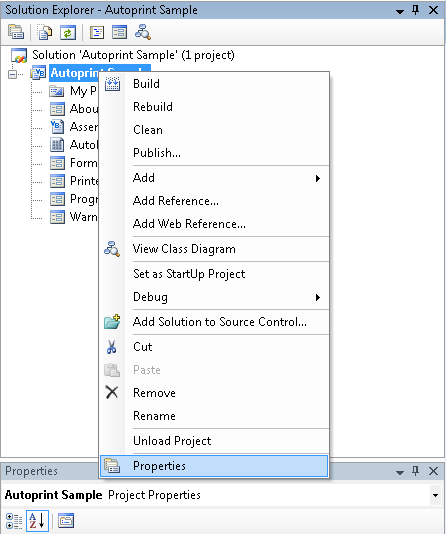This screenshot has height=534, width=446.
Task: Toggle Alphabetical sort in Properties panel
Action: pos(37,521)
